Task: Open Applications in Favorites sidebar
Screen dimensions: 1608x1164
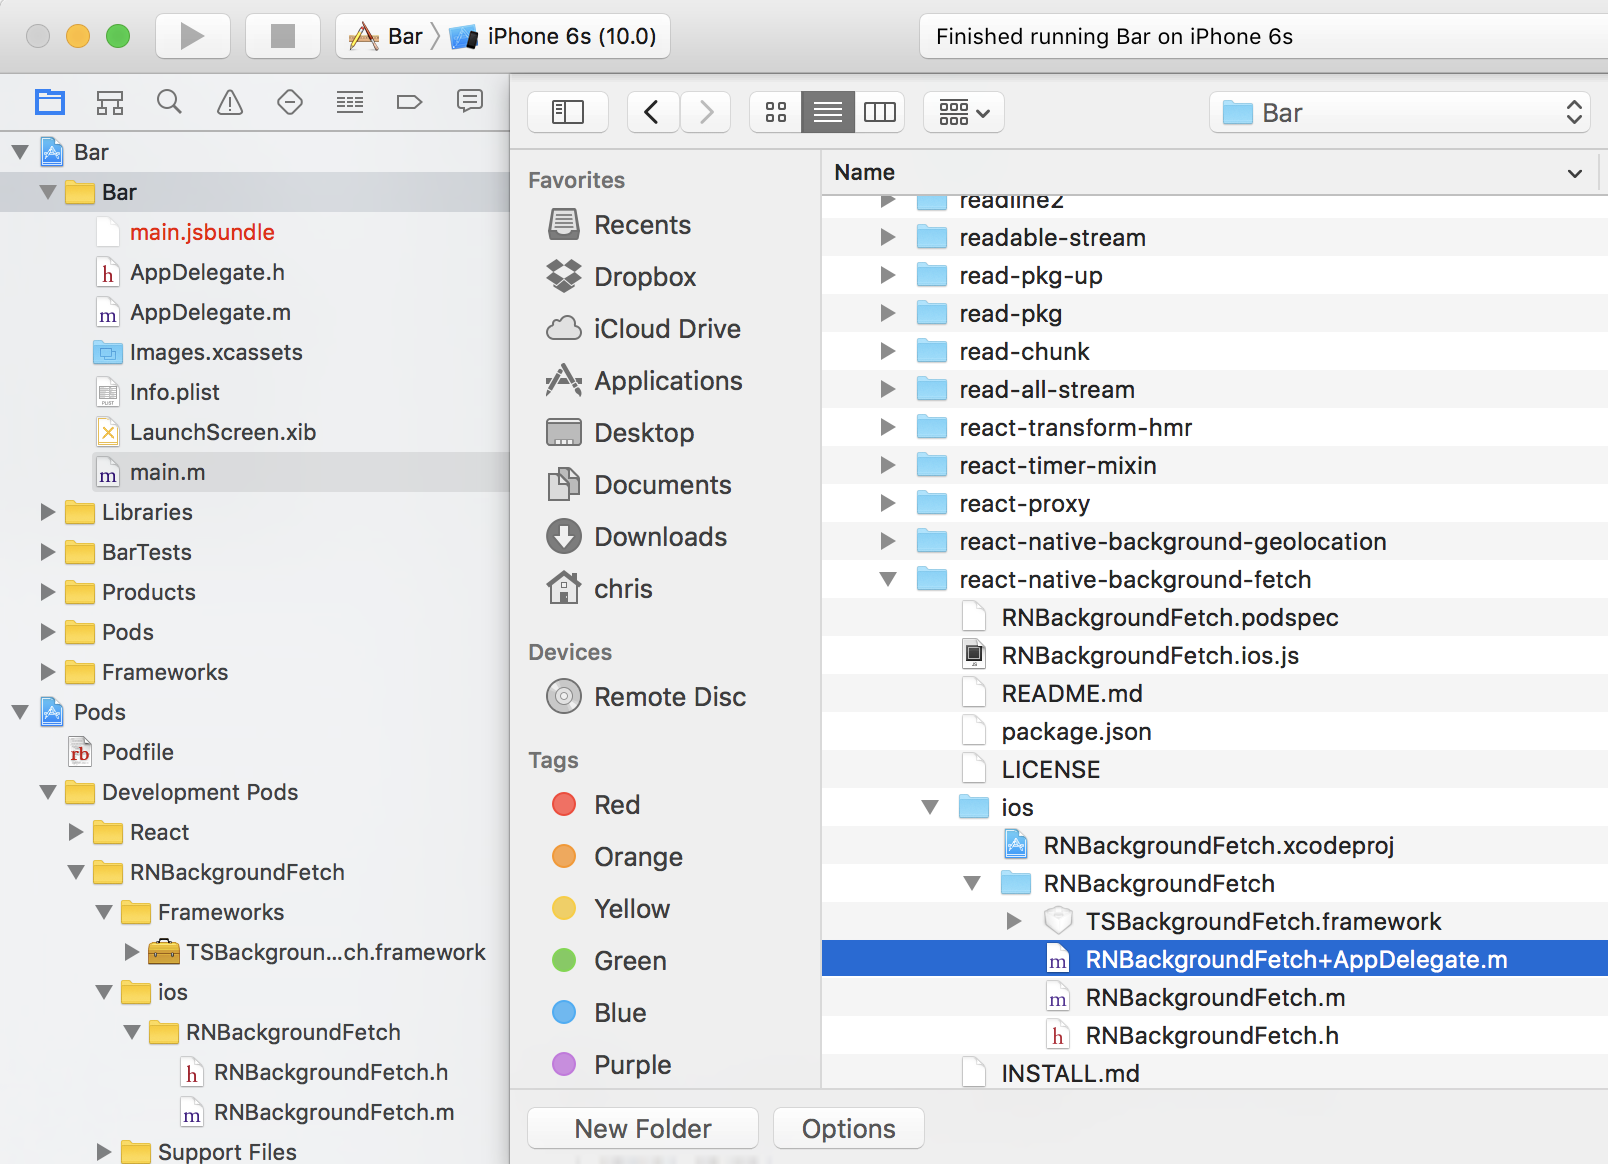Action: pos(645,381)
